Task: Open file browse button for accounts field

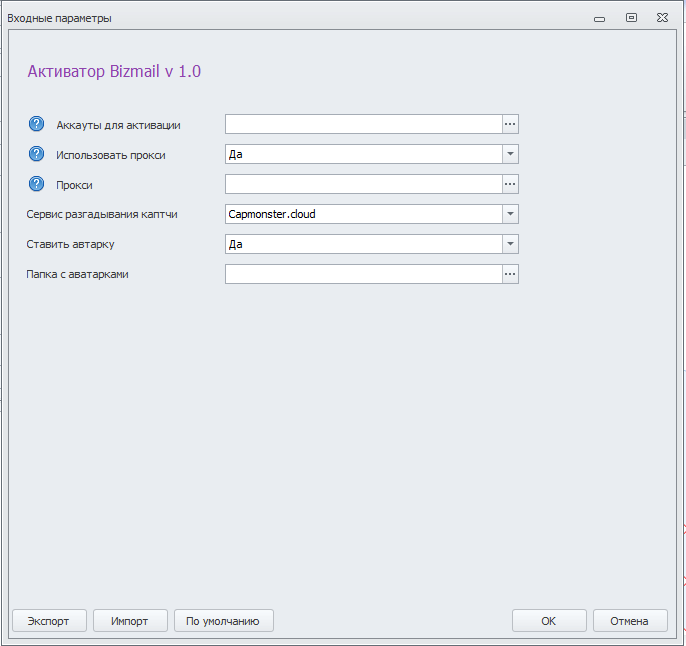Action: [x=510, y=124]
